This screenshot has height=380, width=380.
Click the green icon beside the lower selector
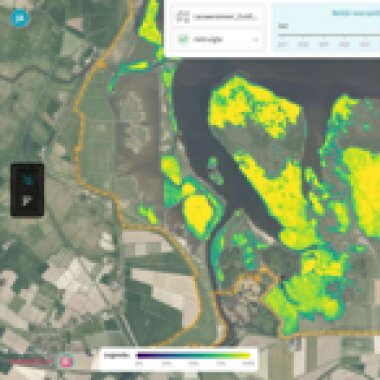click(x=183, y=40)
